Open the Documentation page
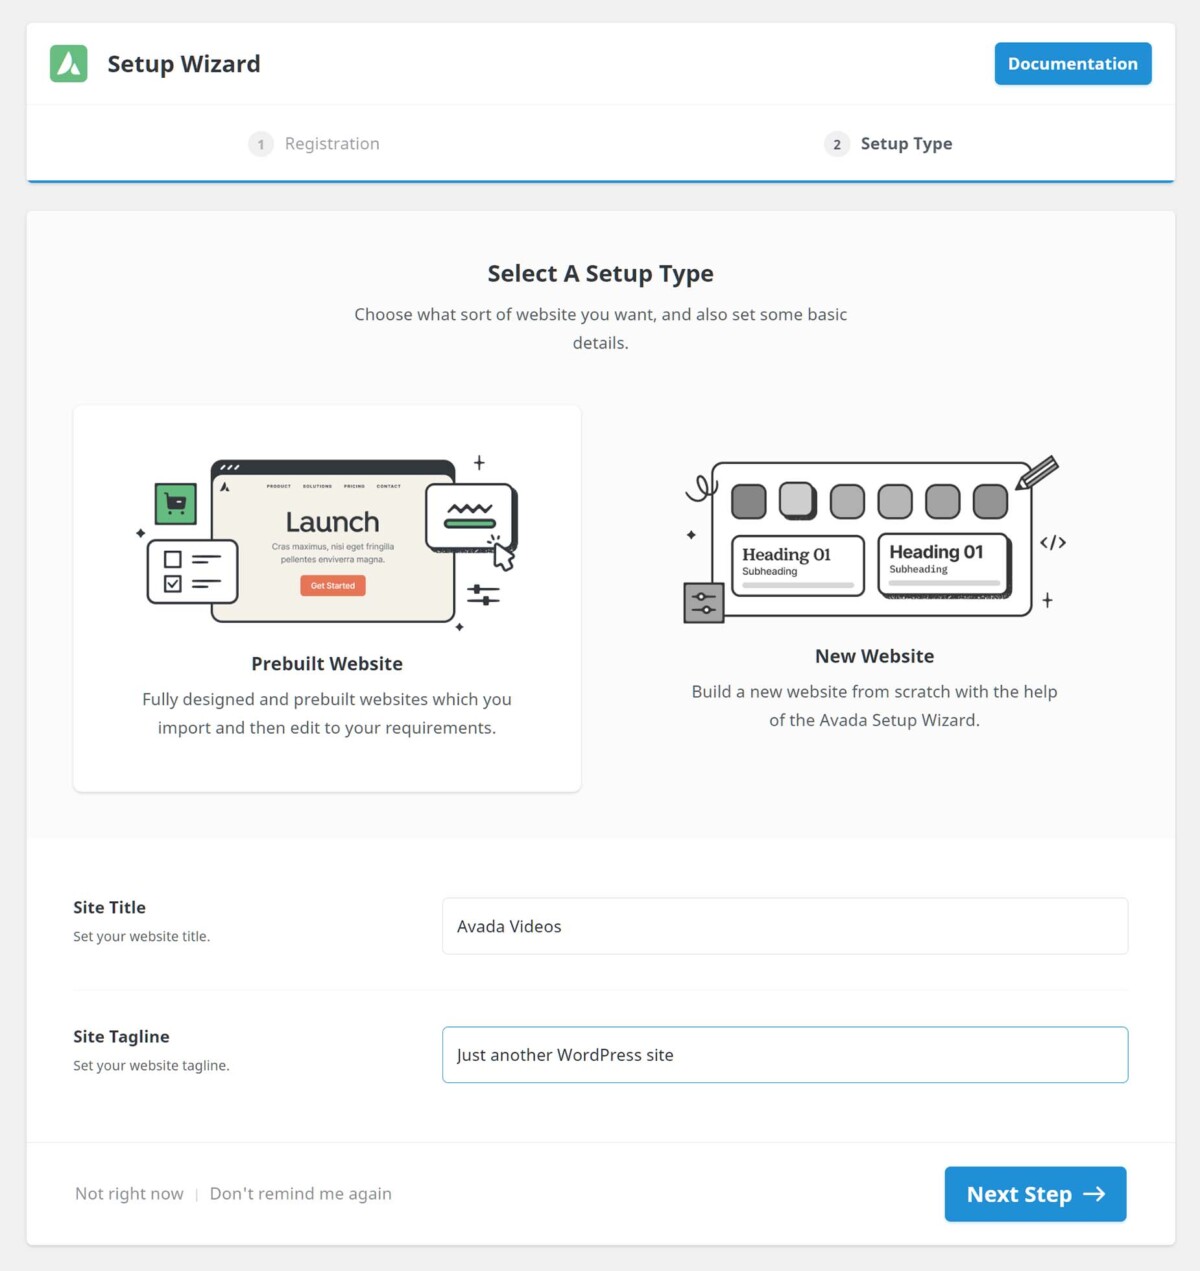The width and height of the screenshot is (1200, 1271). pos(1072,63)
